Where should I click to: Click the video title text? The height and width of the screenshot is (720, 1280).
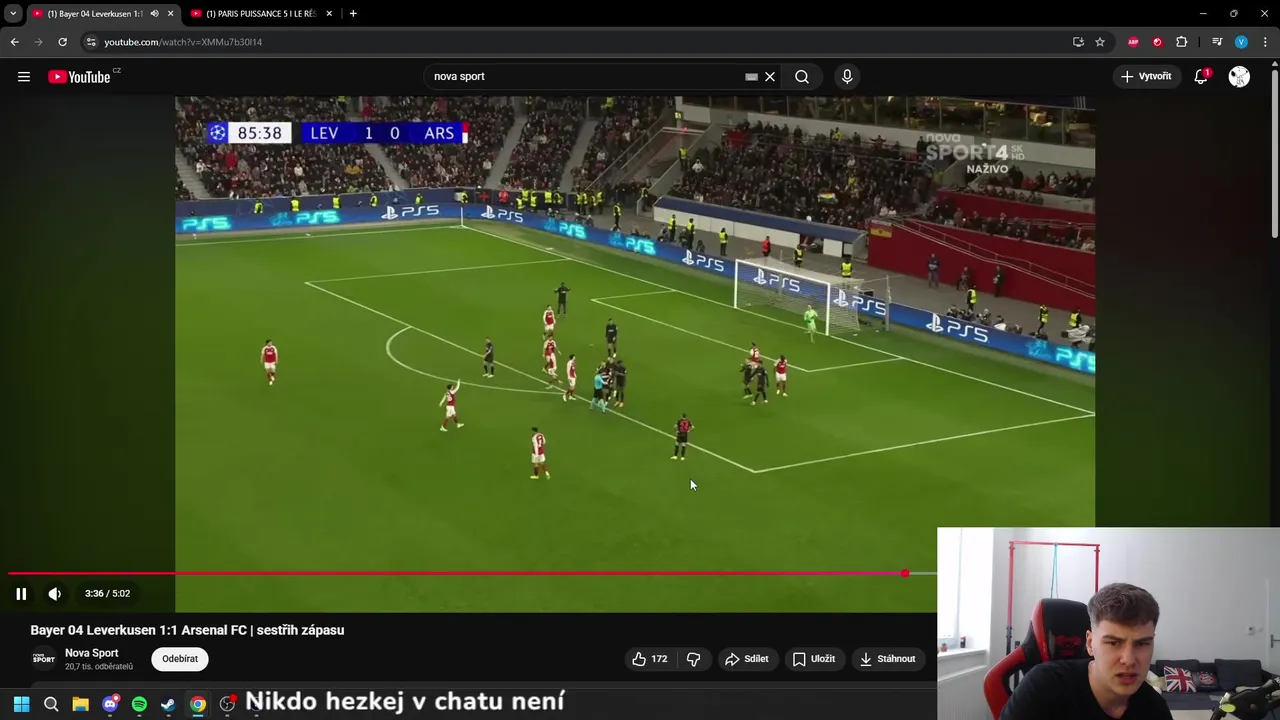pyautogui.click(x=187, y=630)
